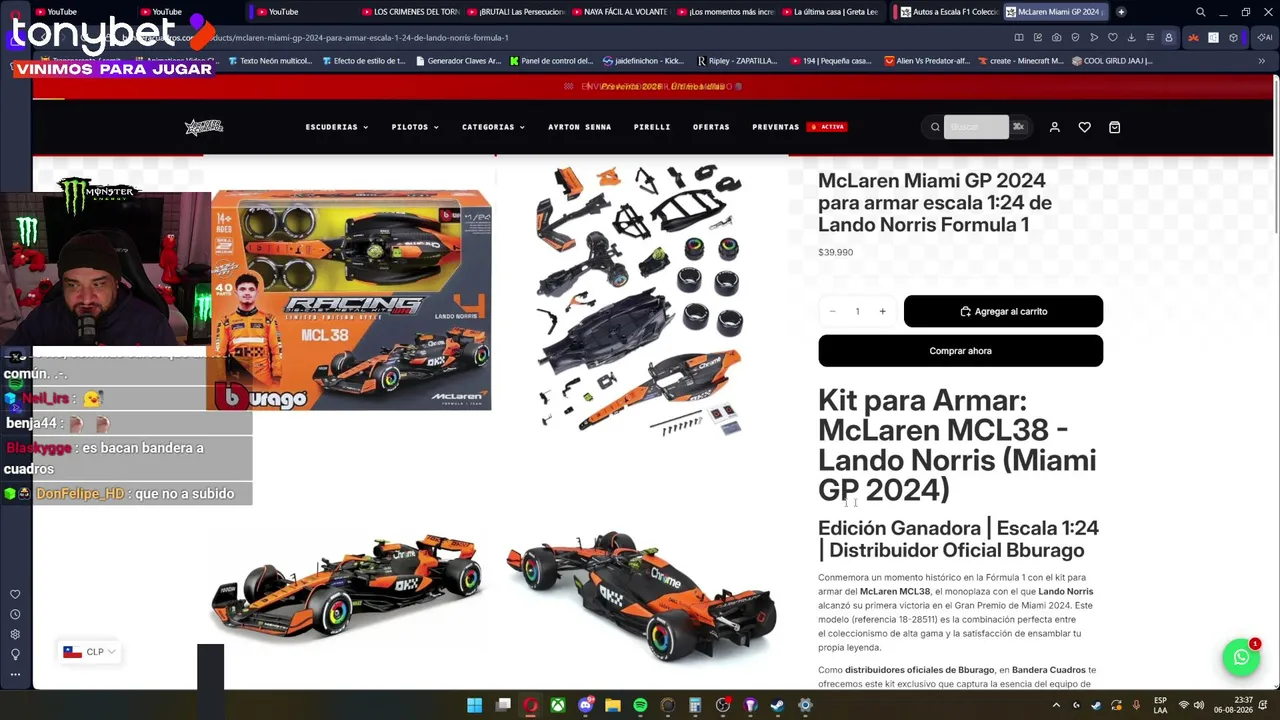Viewport: 1280px width, 720px height.
Task: Open Texto Neón multicolor bookmark
Action: pyautogui.click(x=270, y=61)
